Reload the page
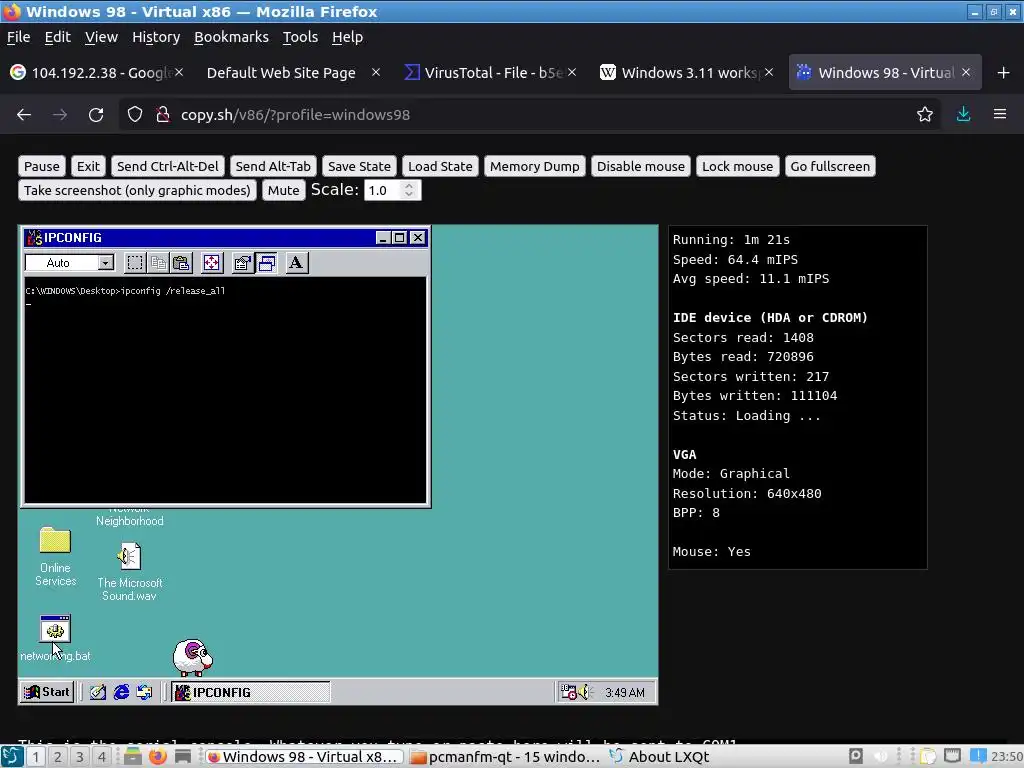Screen dimensions: 1024x768 coord(96,115)
